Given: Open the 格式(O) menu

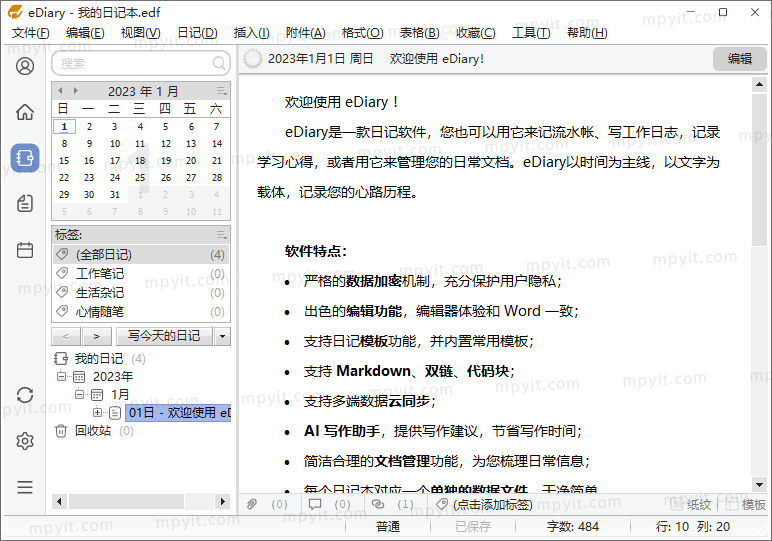Looking at the screenshot, I should pos(362,33).
